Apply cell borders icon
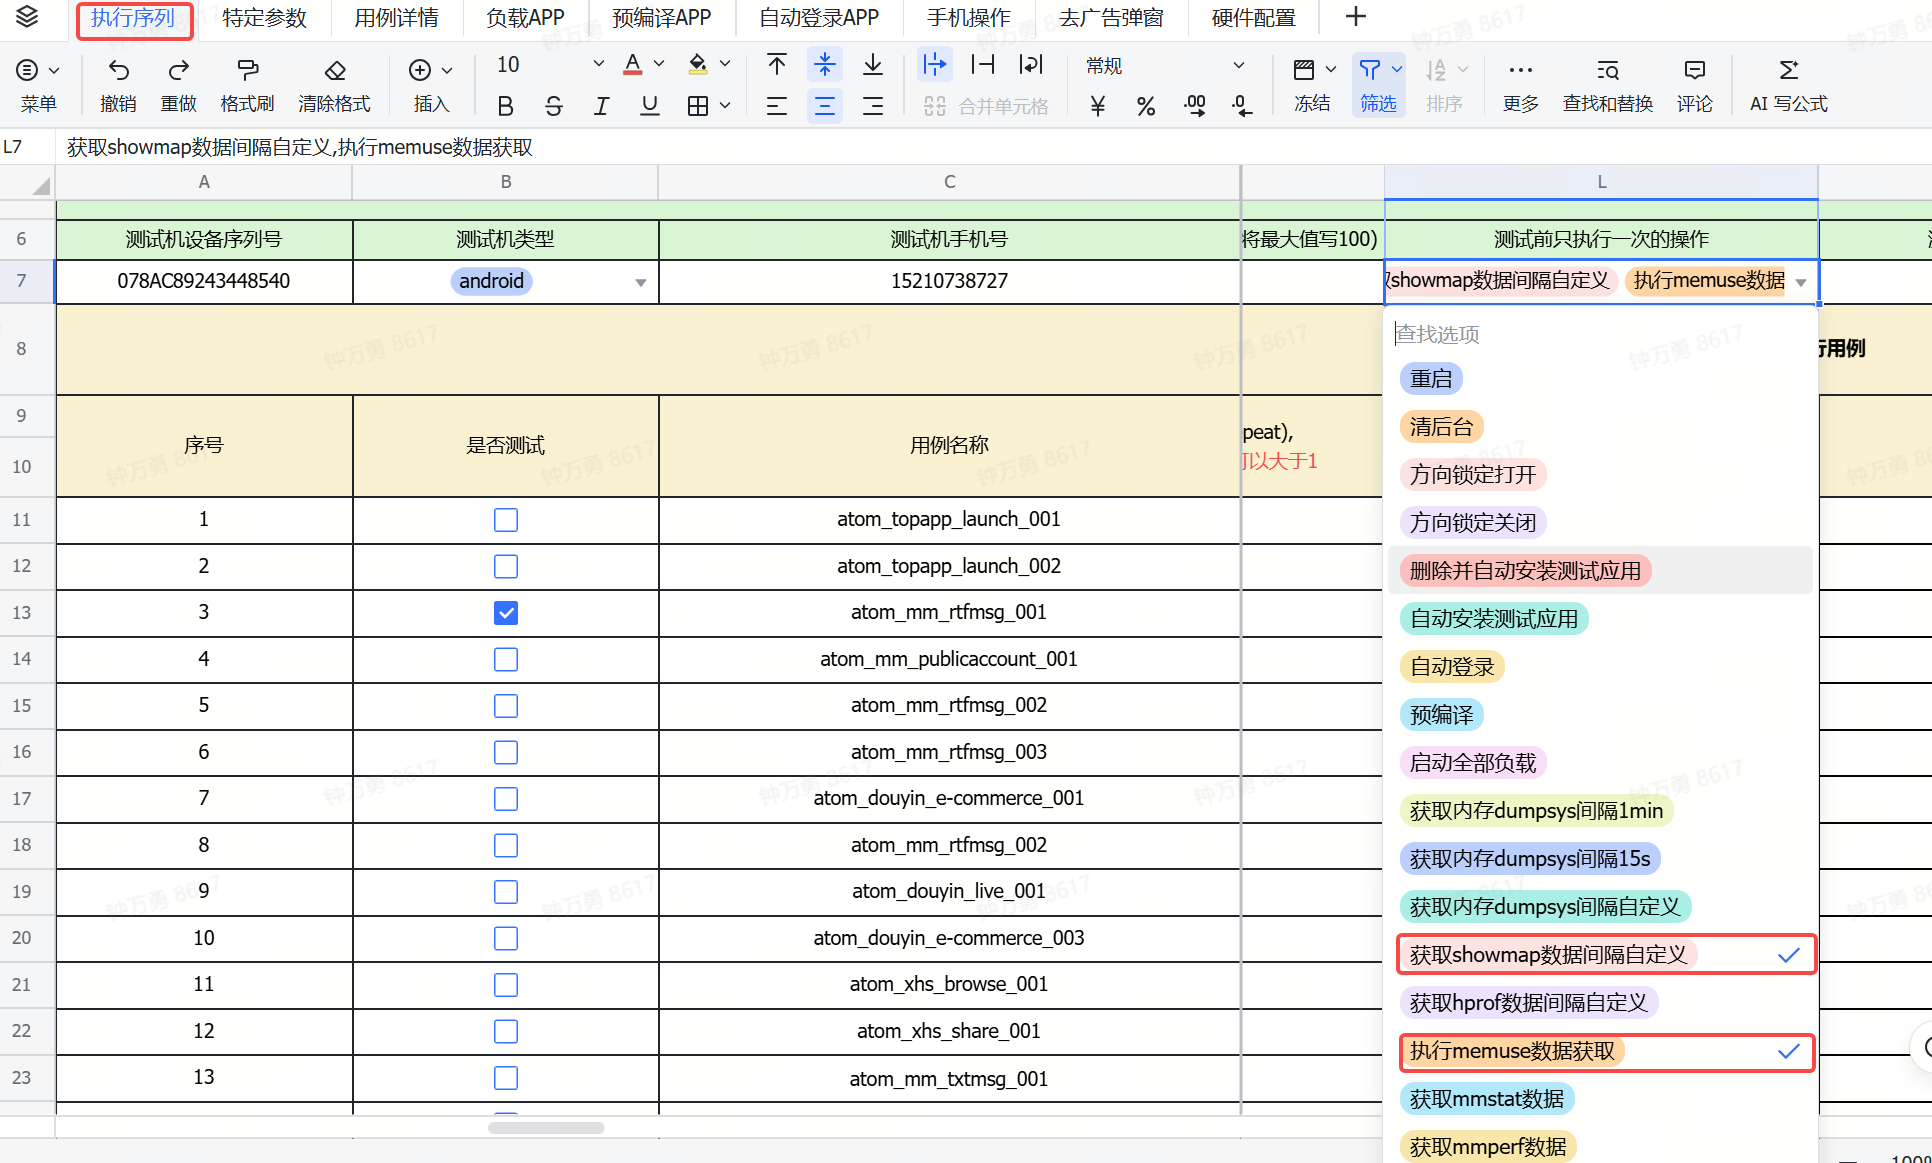 tap(698, 105)
